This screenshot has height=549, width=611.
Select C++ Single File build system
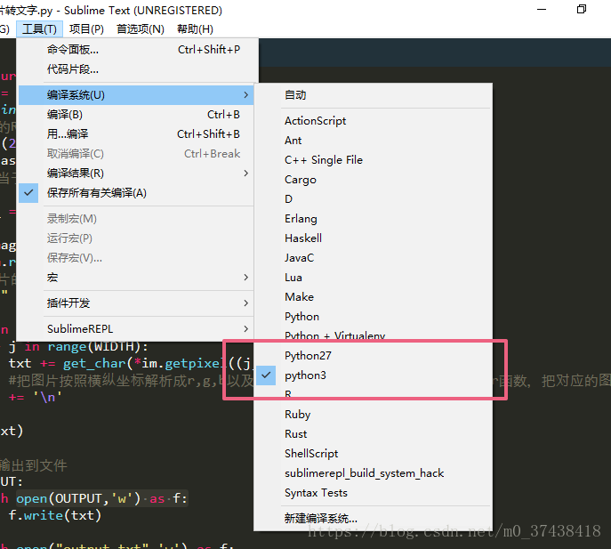tap(323, 160)
